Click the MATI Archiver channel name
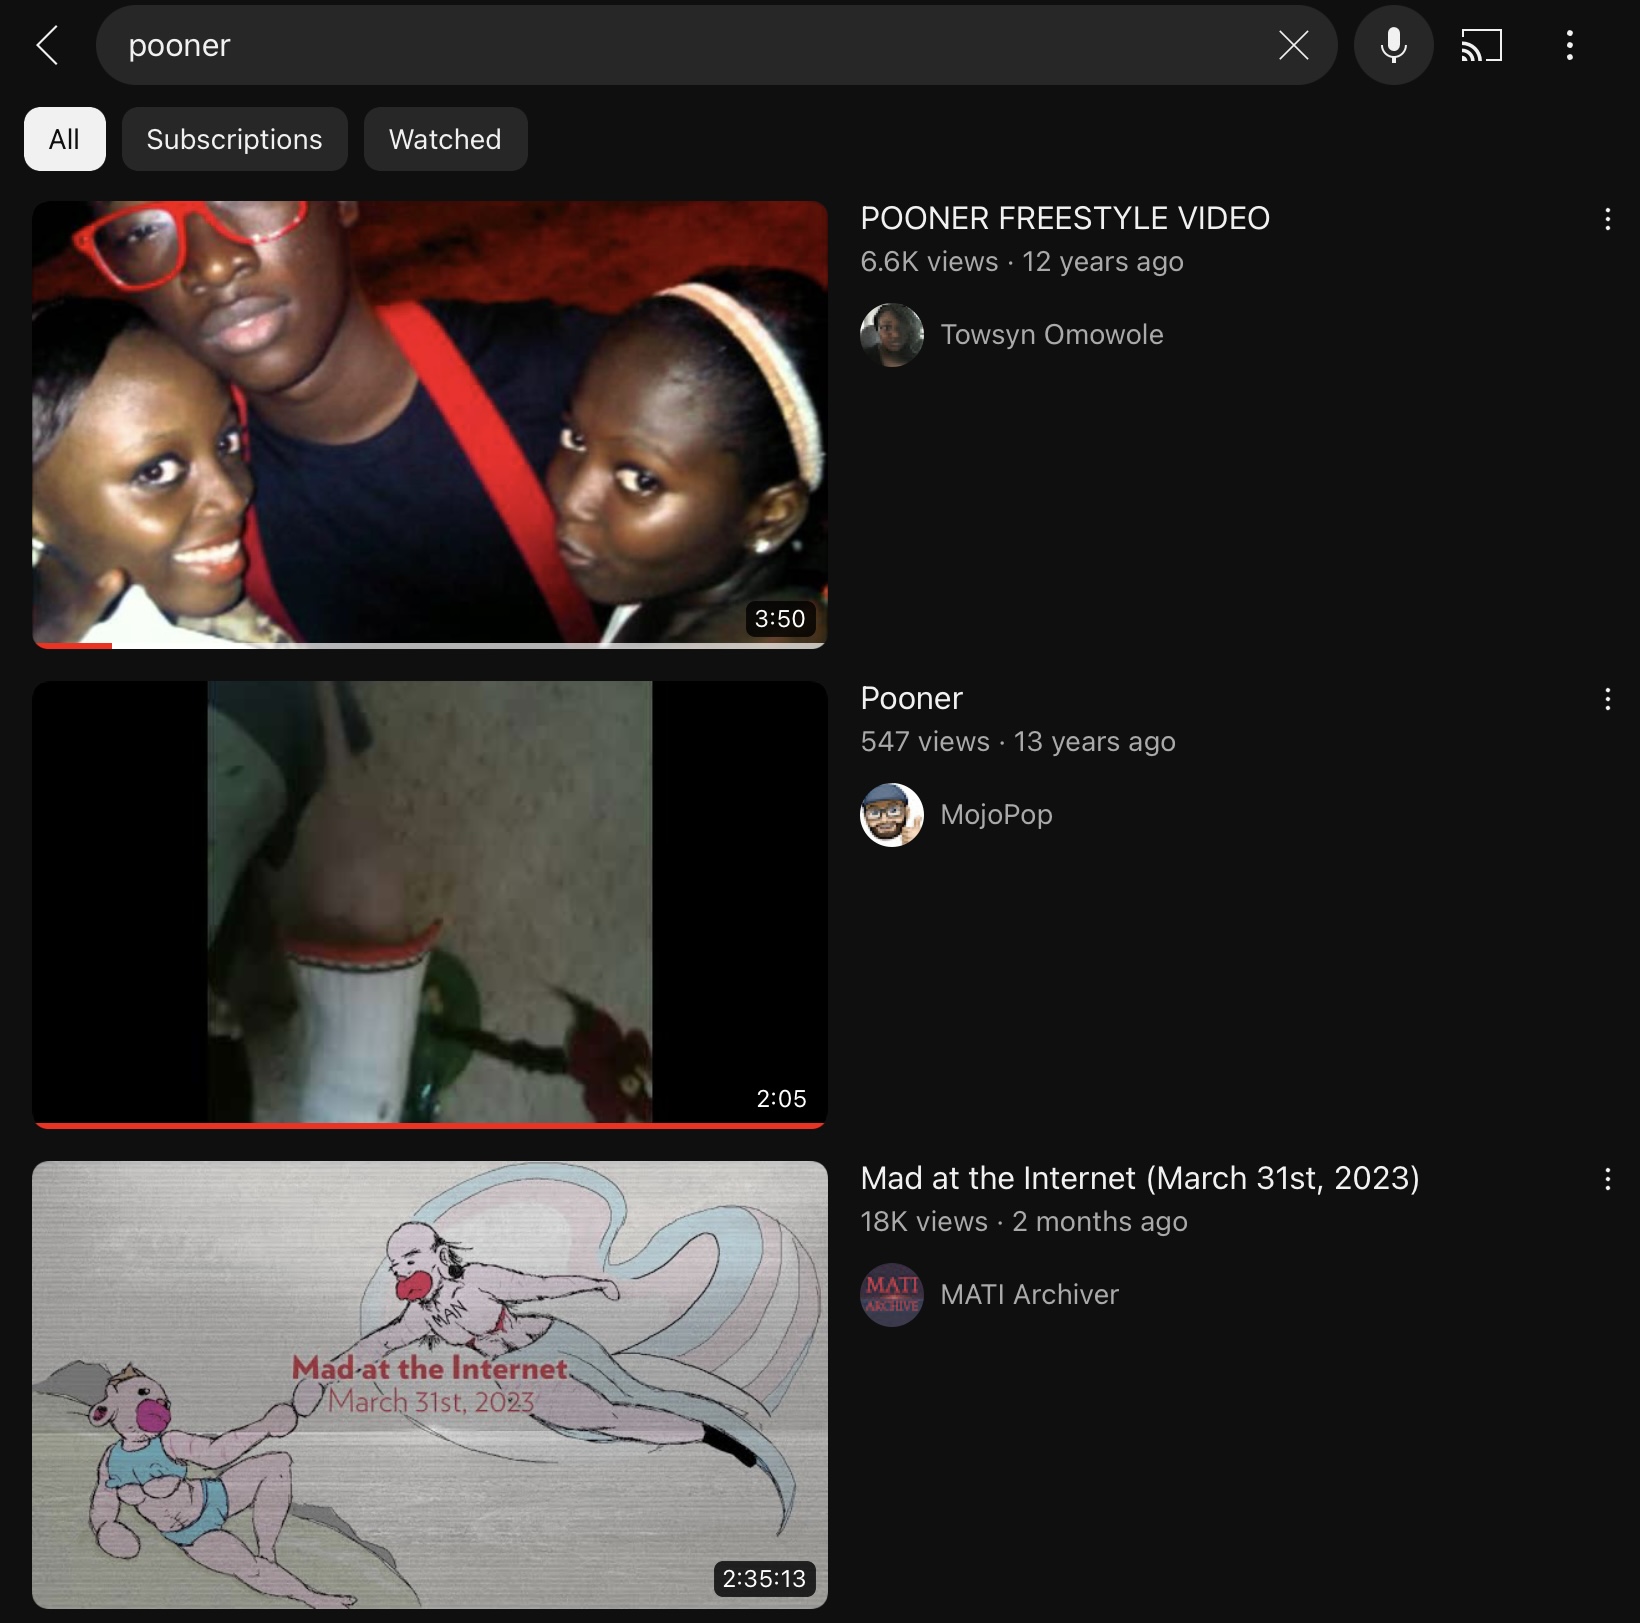This screenshot has height=1623, width=1640. [x=1029, y=1295]
